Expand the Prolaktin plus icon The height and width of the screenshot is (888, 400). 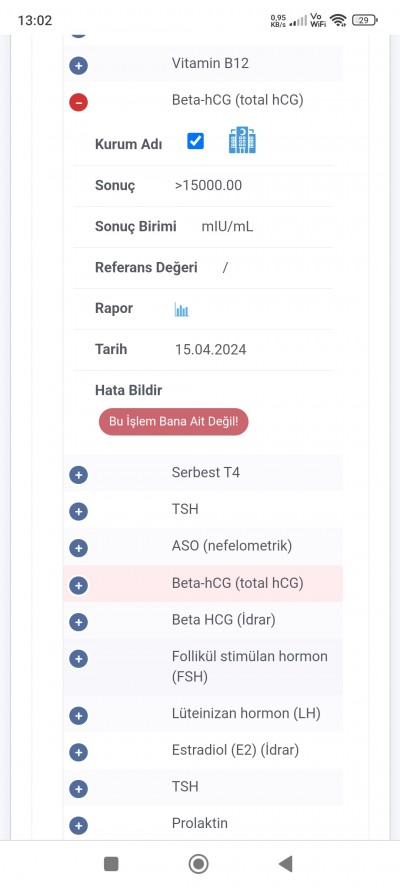78,826
